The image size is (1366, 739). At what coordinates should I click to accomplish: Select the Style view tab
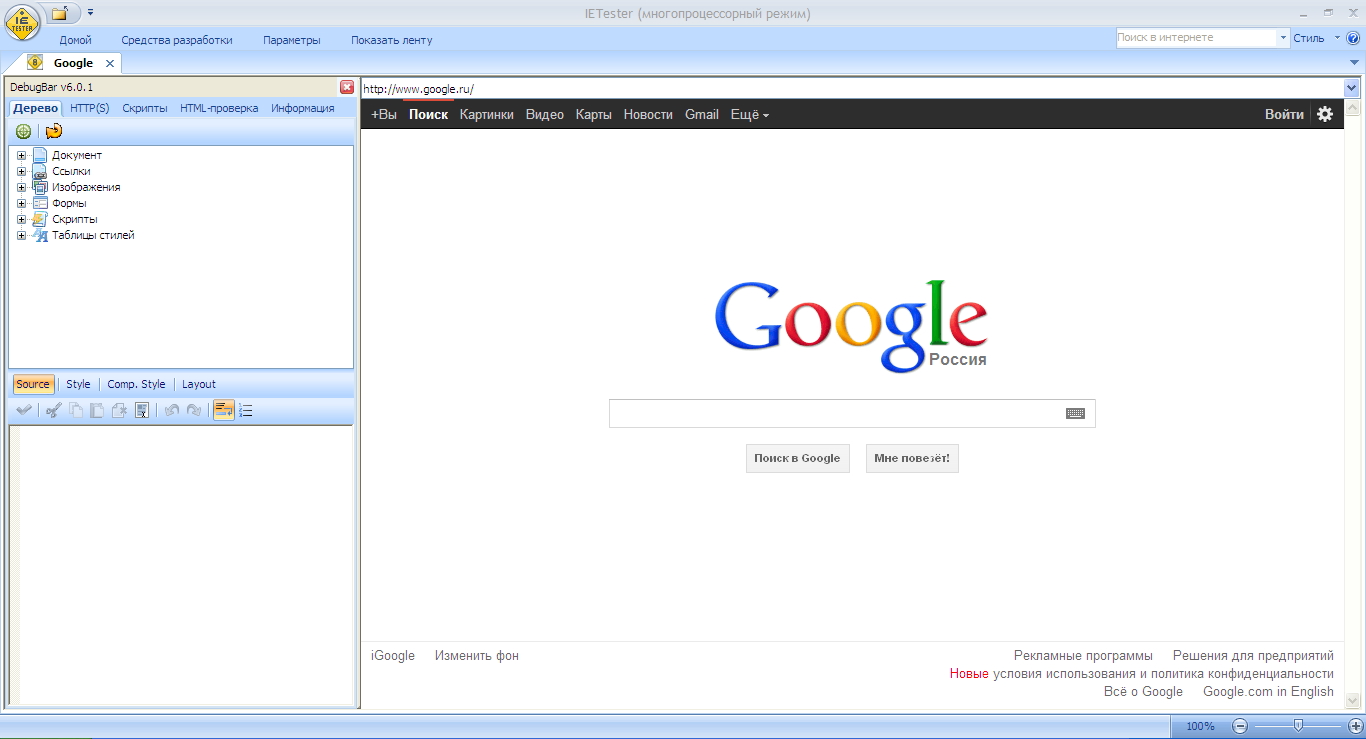point(78,384)
